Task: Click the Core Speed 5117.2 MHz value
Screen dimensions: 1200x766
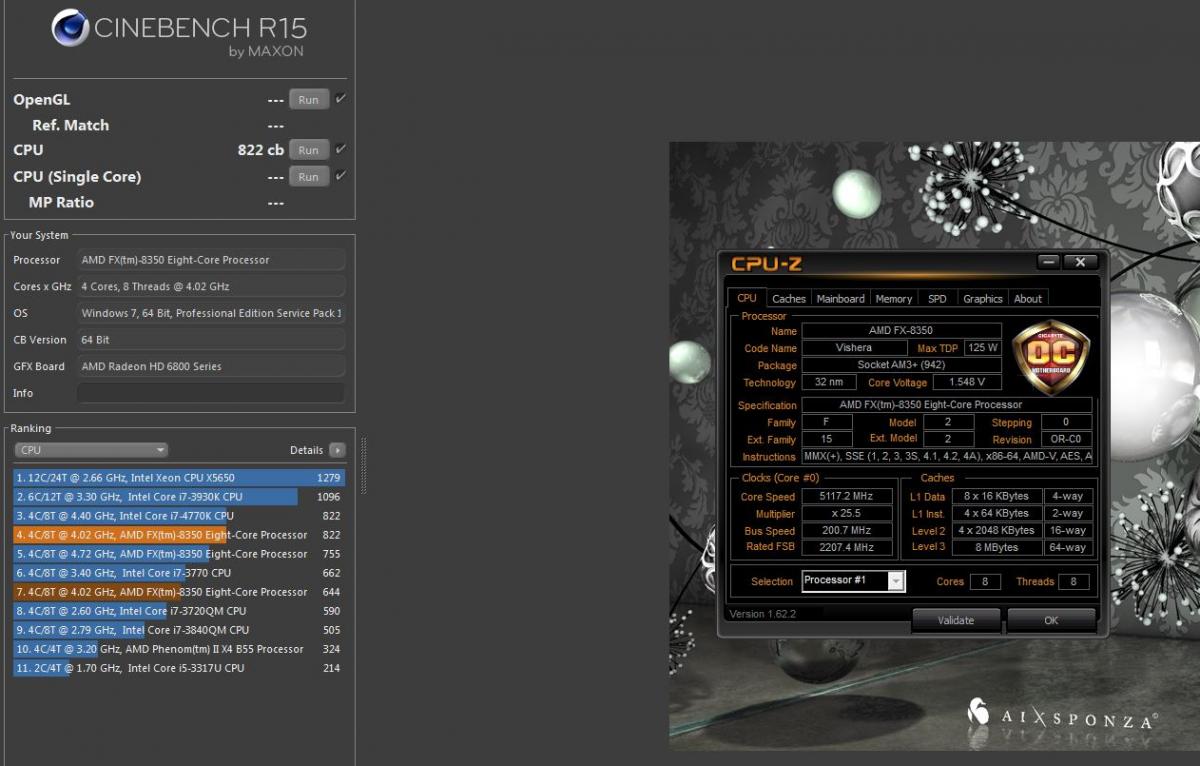Action: click(847, 496)
